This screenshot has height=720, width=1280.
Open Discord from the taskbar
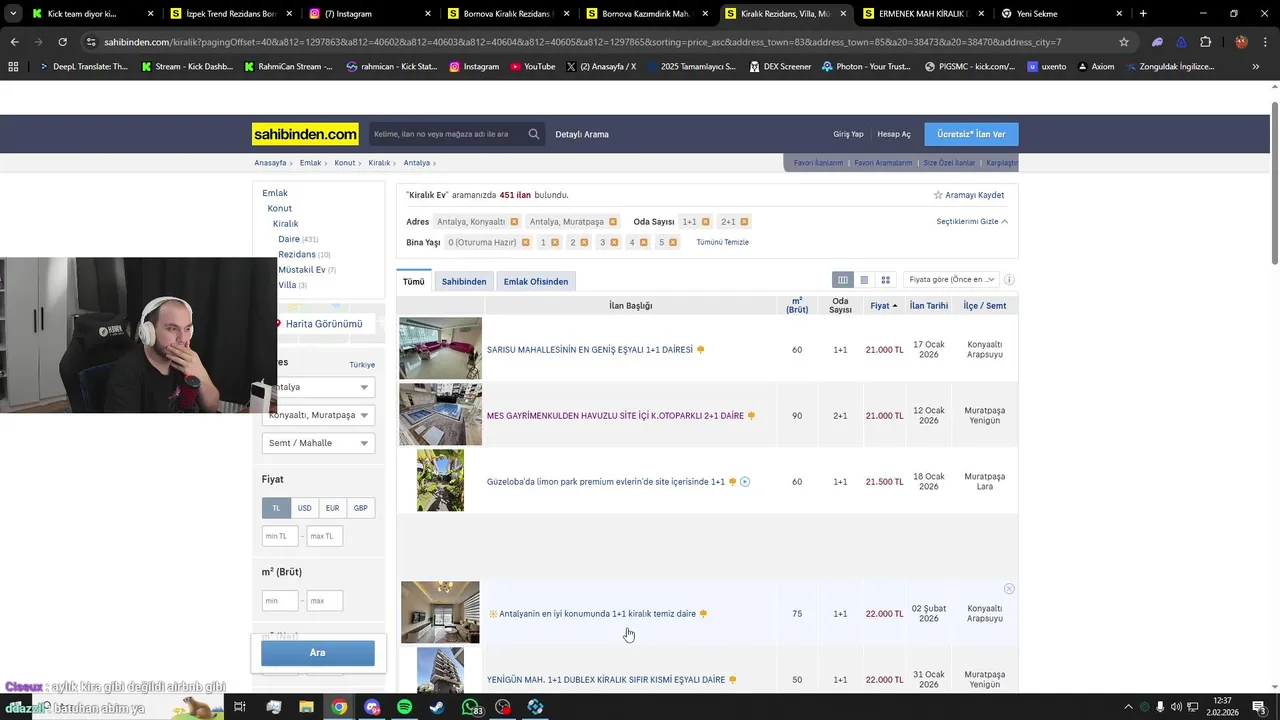372,707
